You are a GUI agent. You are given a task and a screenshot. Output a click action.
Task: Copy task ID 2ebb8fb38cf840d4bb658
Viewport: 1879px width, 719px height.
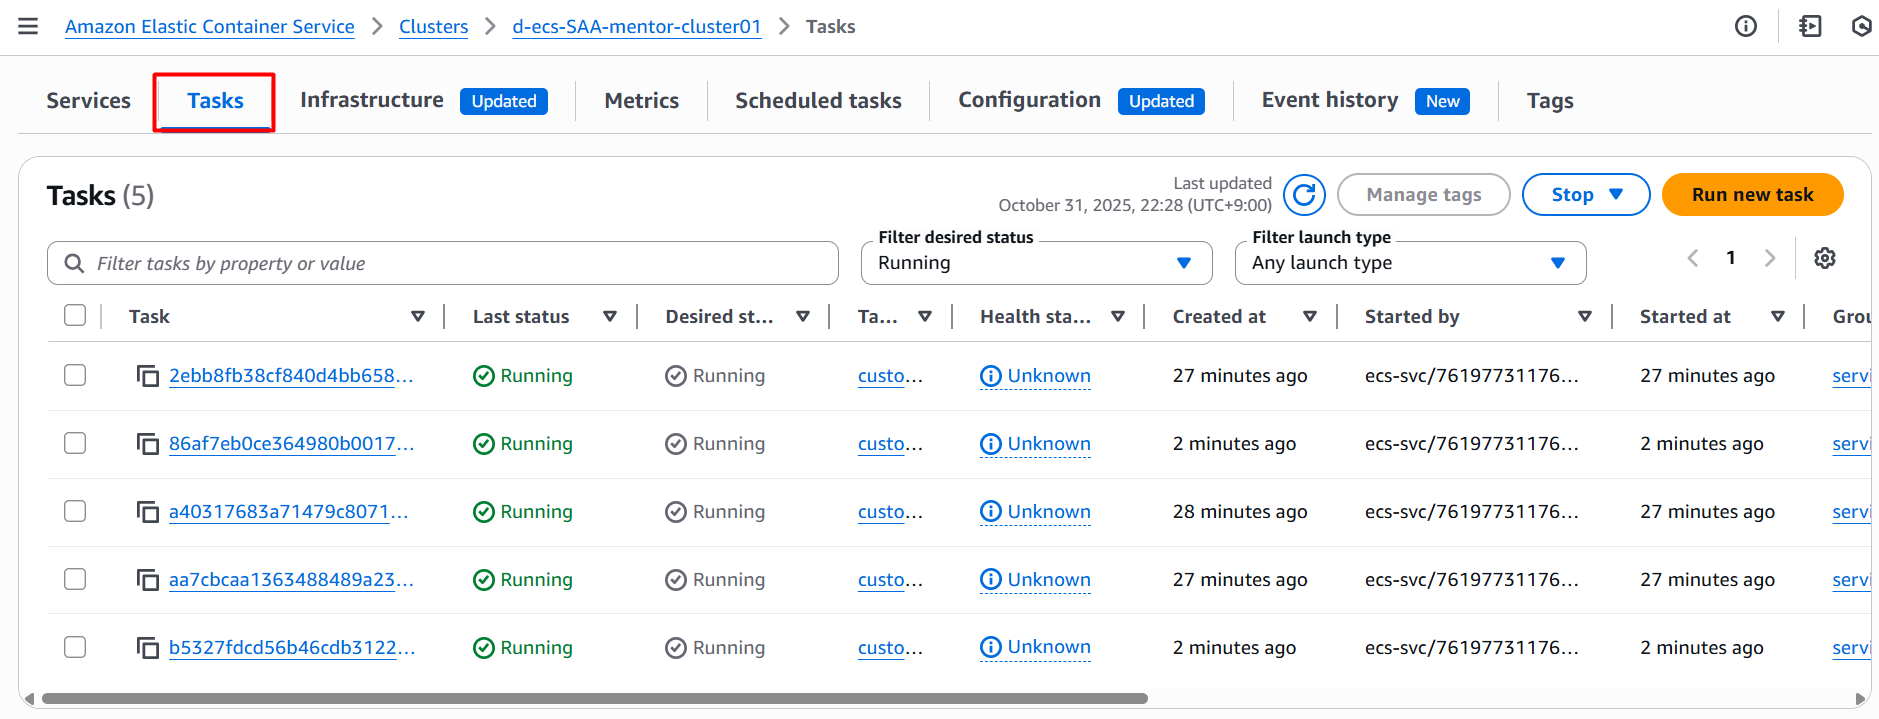point(148,376)
